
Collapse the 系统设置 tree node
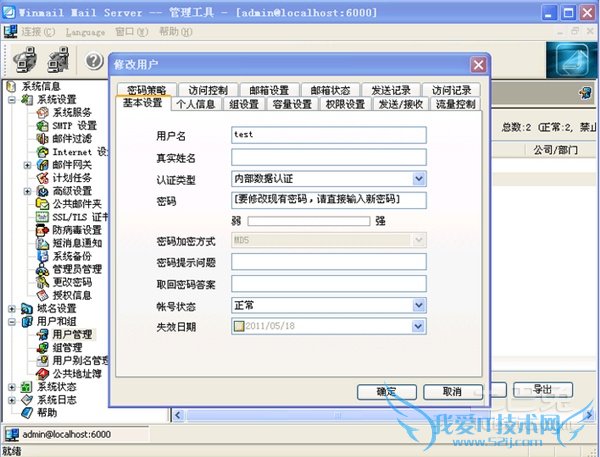pyautogui.click(x=12, y=100)
